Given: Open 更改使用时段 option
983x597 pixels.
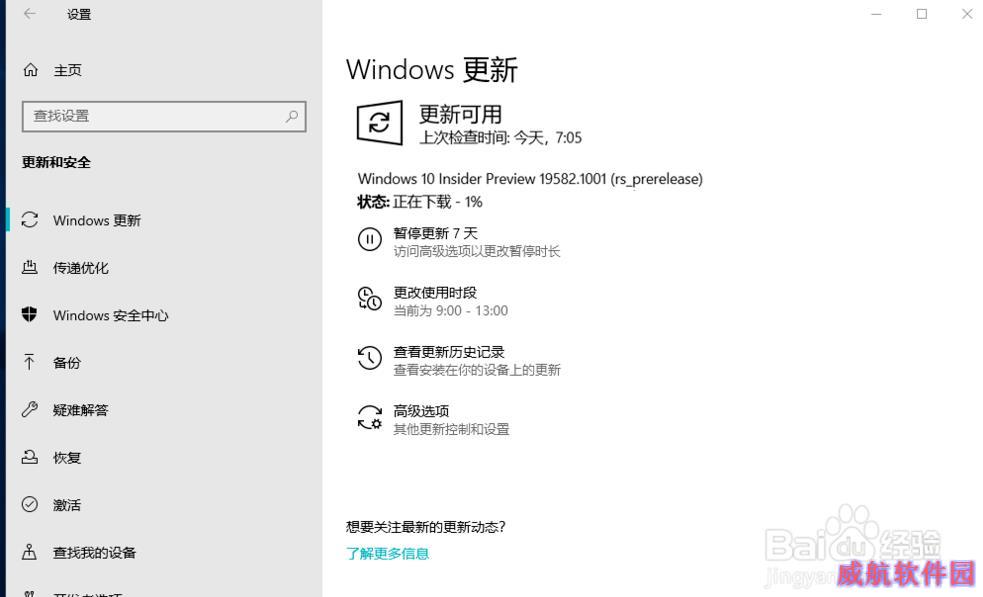Looking at the screenshot, I should [435, 292].
